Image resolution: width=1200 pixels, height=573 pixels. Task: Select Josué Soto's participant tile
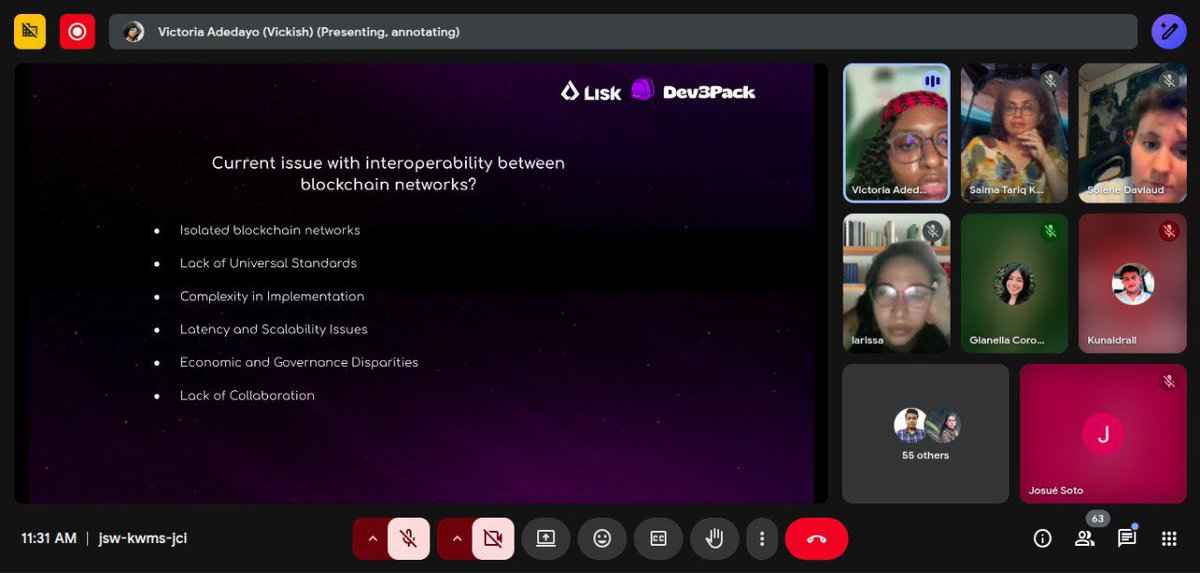click(1103, 433)
